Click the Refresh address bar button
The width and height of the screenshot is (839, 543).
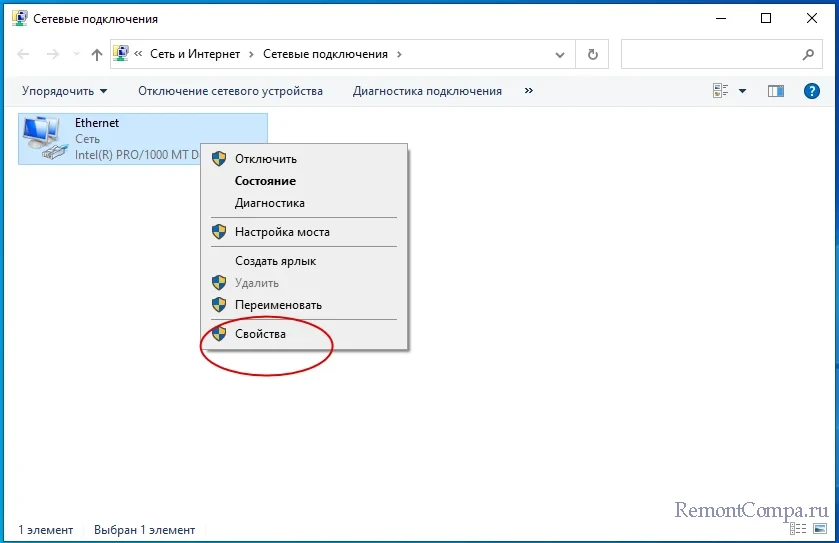coord(593,55)
